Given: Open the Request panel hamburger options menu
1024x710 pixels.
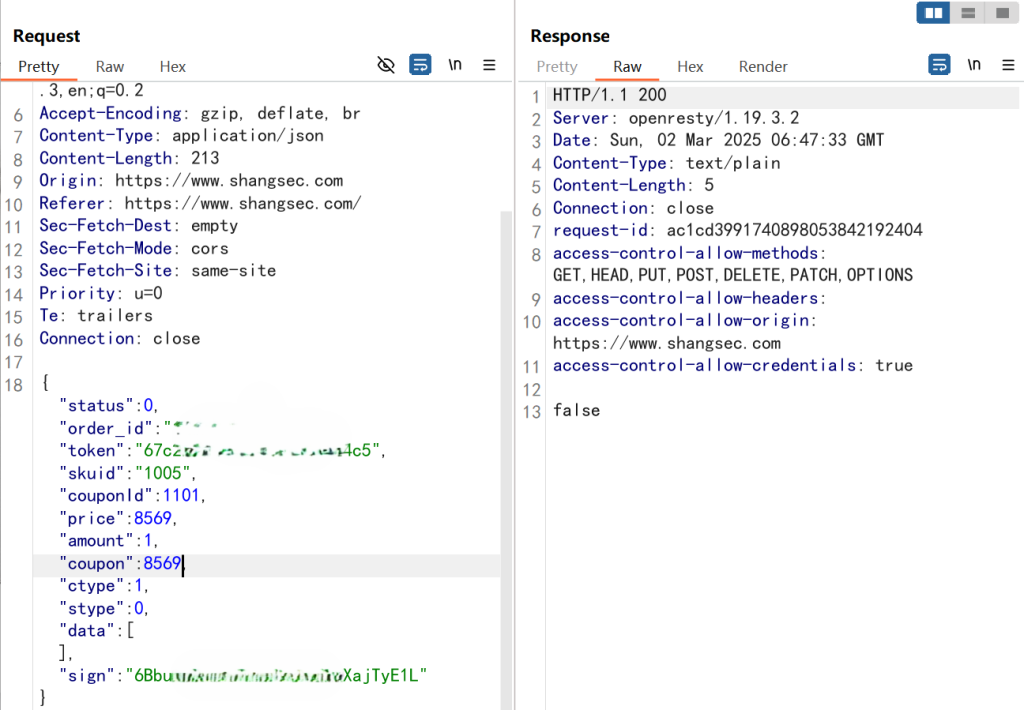Looking at the screenshot, I should (489, 65).
